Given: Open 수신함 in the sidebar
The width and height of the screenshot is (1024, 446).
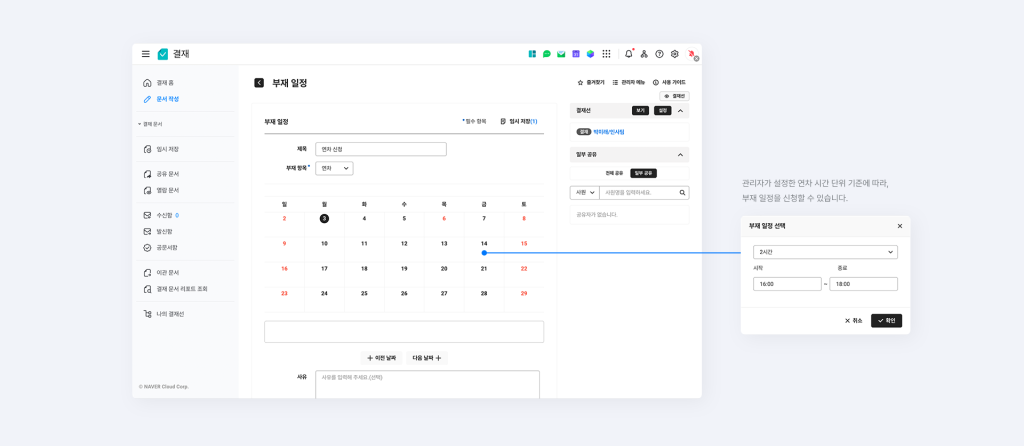Looking at the screenshot, I should click(164, 215).
